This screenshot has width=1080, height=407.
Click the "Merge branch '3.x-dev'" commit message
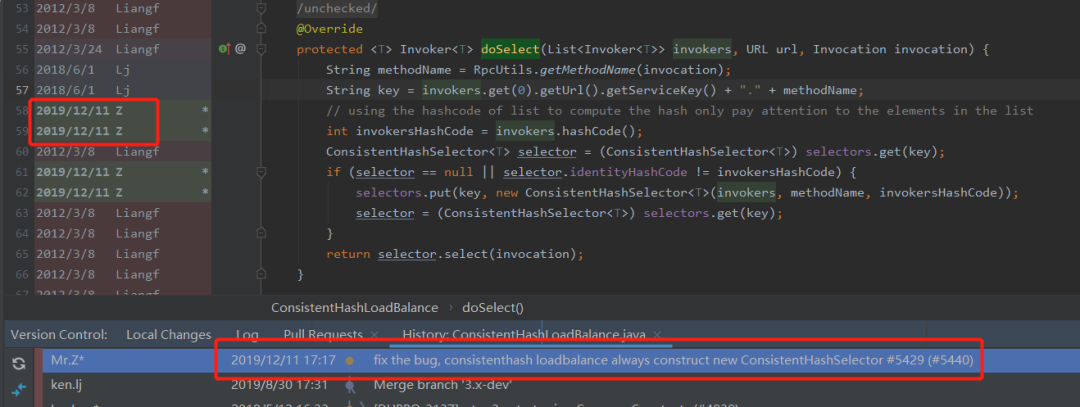pyautogui.click(x=442, y=384)
